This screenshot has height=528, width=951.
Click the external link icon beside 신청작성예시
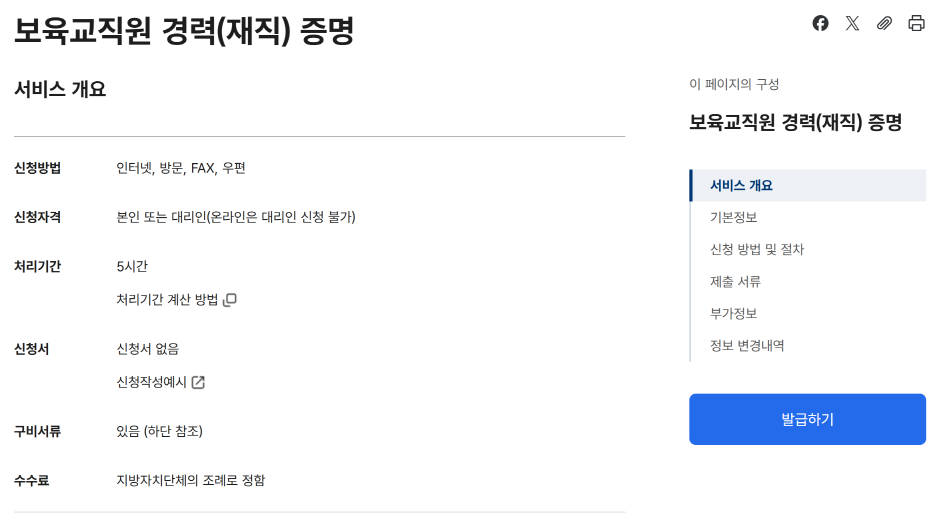[x=198, y=382]
